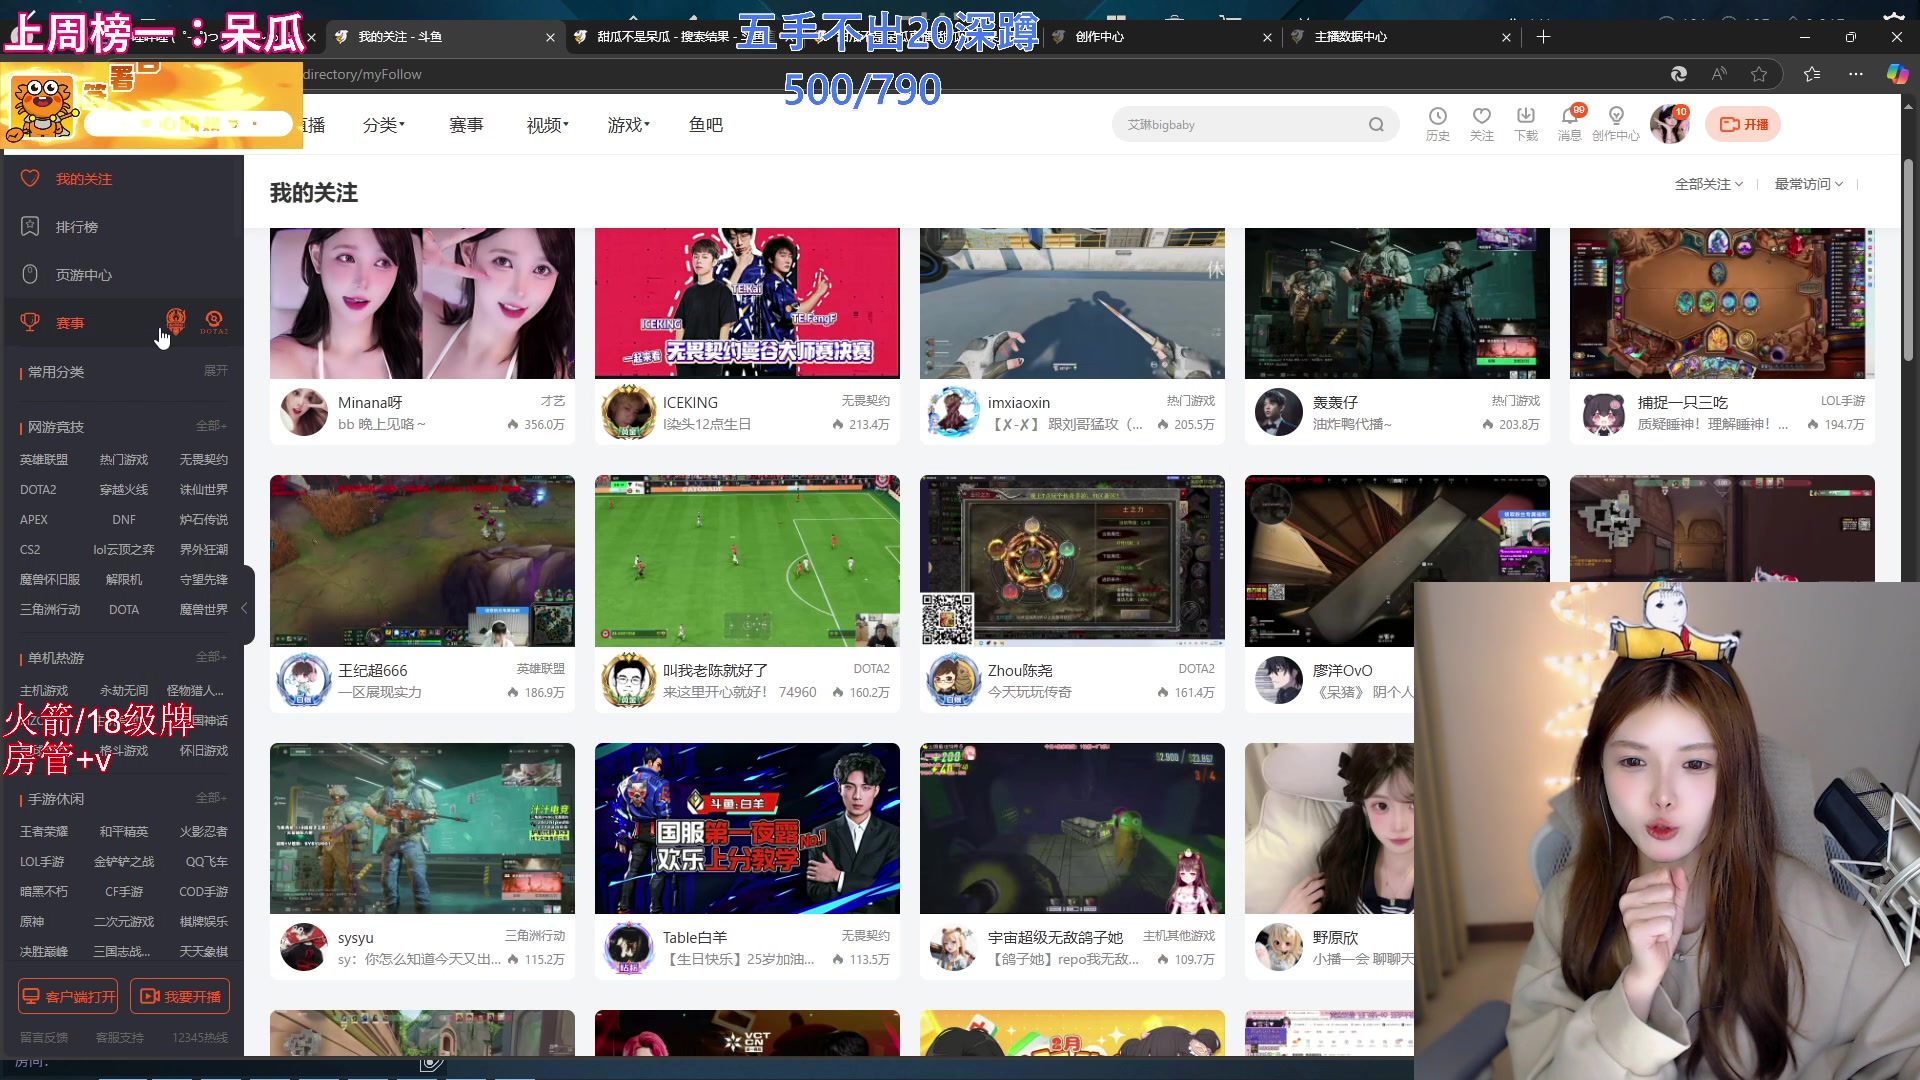1920x1080 pixels.
Task: Click 客户端打开 button
Action: point(68,996)
